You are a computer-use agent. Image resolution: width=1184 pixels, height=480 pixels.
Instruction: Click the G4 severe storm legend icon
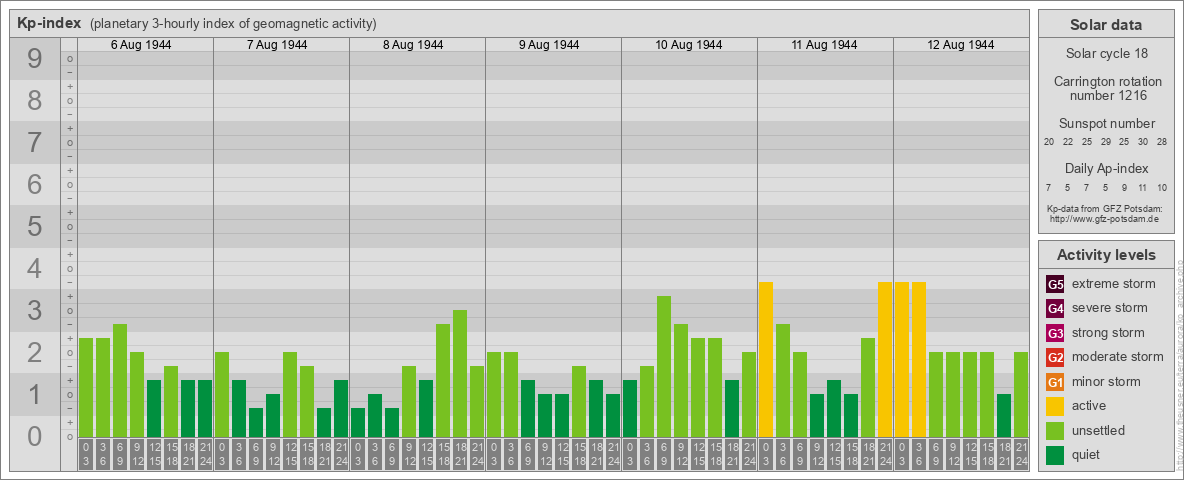pyautogui.click(x=1055, y=309)
